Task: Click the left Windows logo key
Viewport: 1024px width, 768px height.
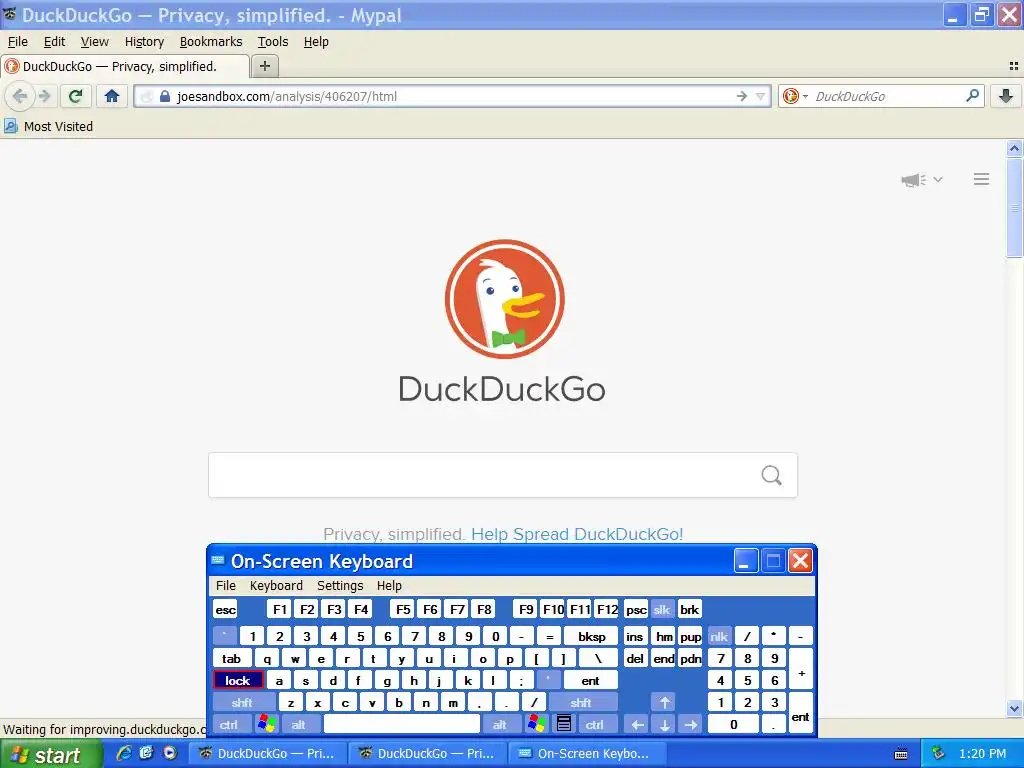Action: pyautogui.click(x=266, y=725)
